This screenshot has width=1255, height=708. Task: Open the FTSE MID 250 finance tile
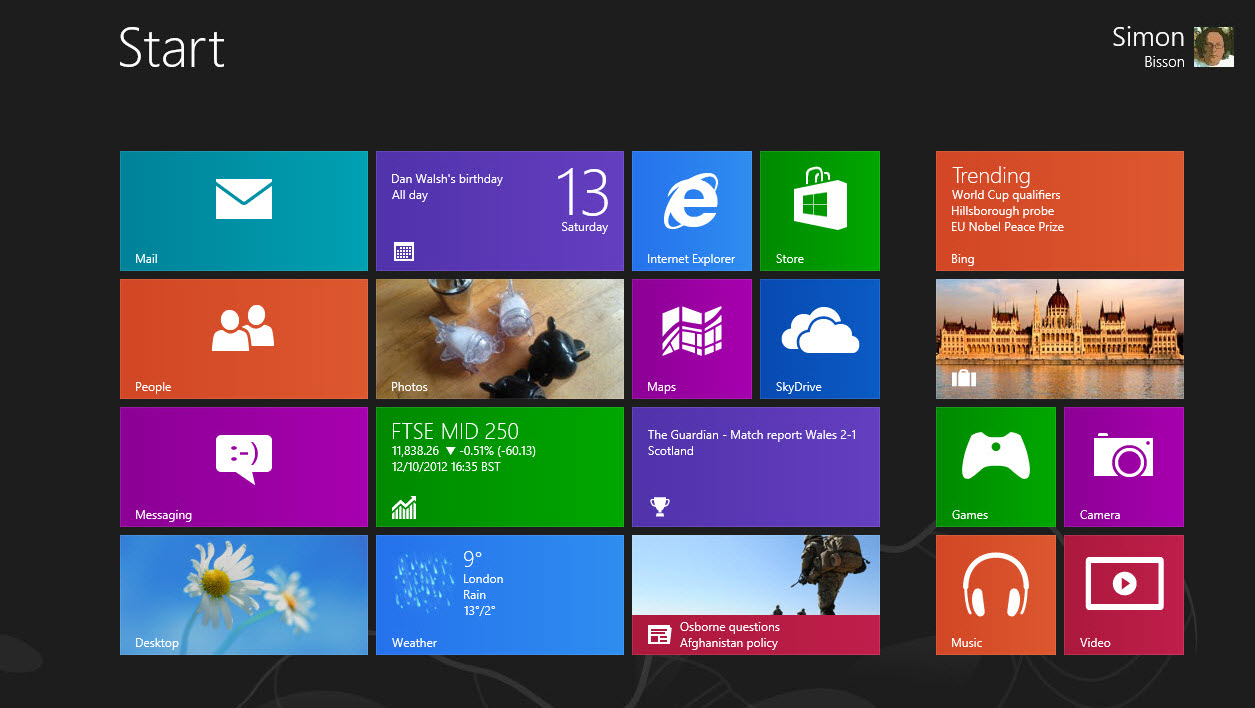(x=500, y=467)
